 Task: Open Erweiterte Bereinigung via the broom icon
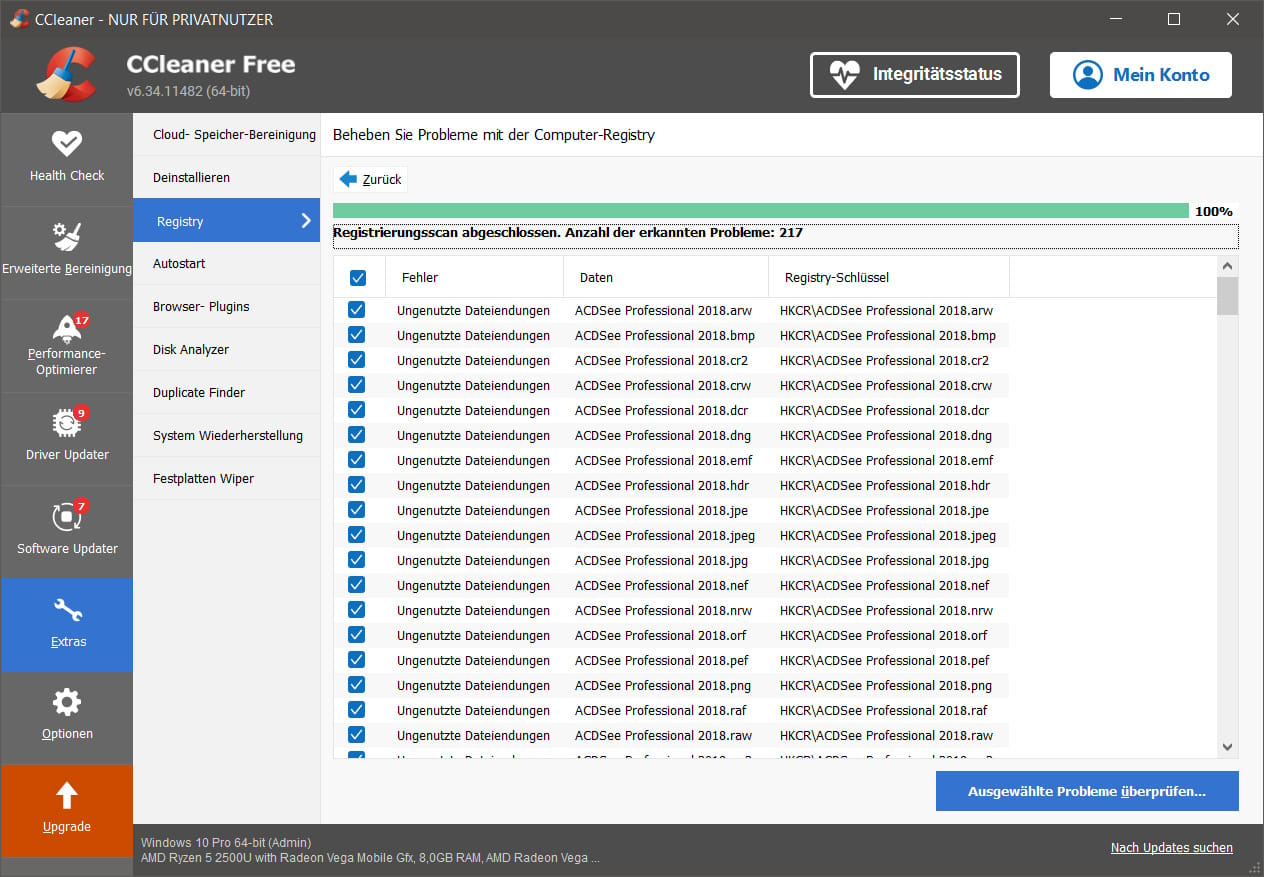[x=66, y=232]
